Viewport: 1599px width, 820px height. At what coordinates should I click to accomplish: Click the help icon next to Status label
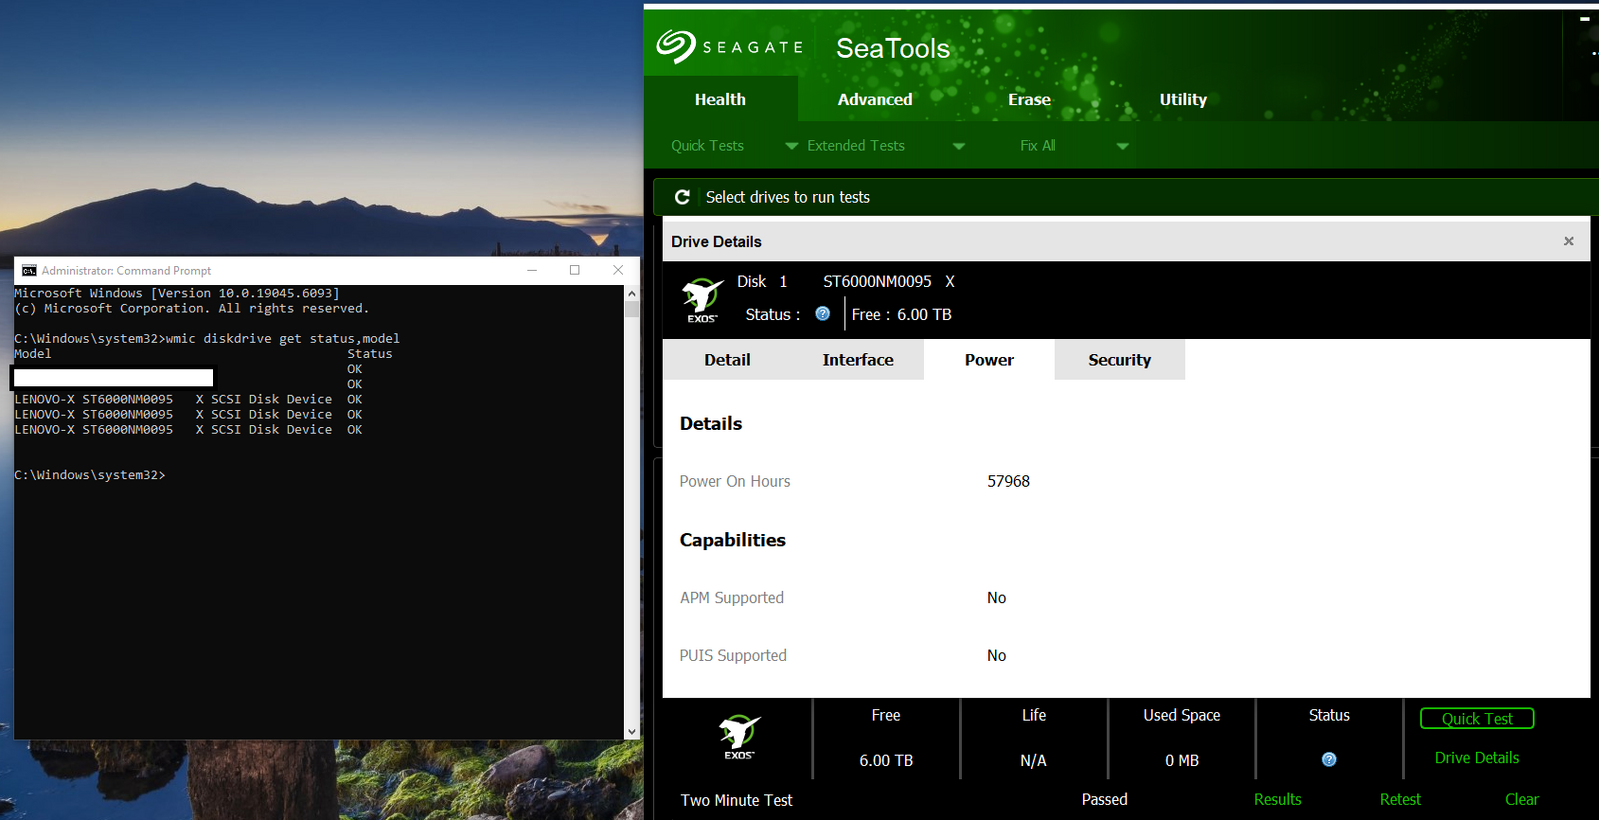(x=823, y=314)
